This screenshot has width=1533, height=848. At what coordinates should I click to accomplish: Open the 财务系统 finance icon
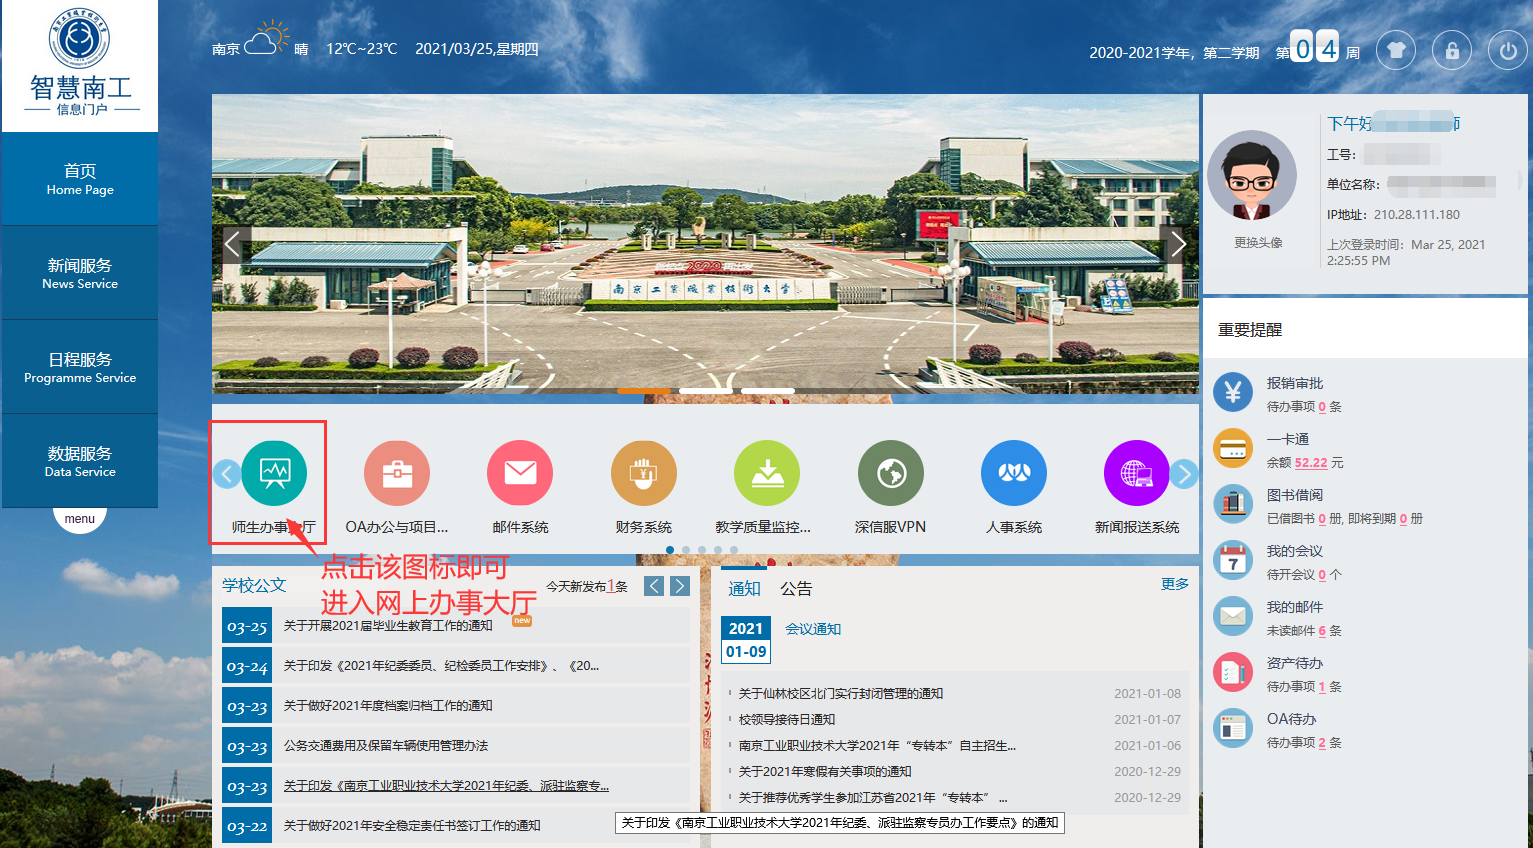point(643,473)
